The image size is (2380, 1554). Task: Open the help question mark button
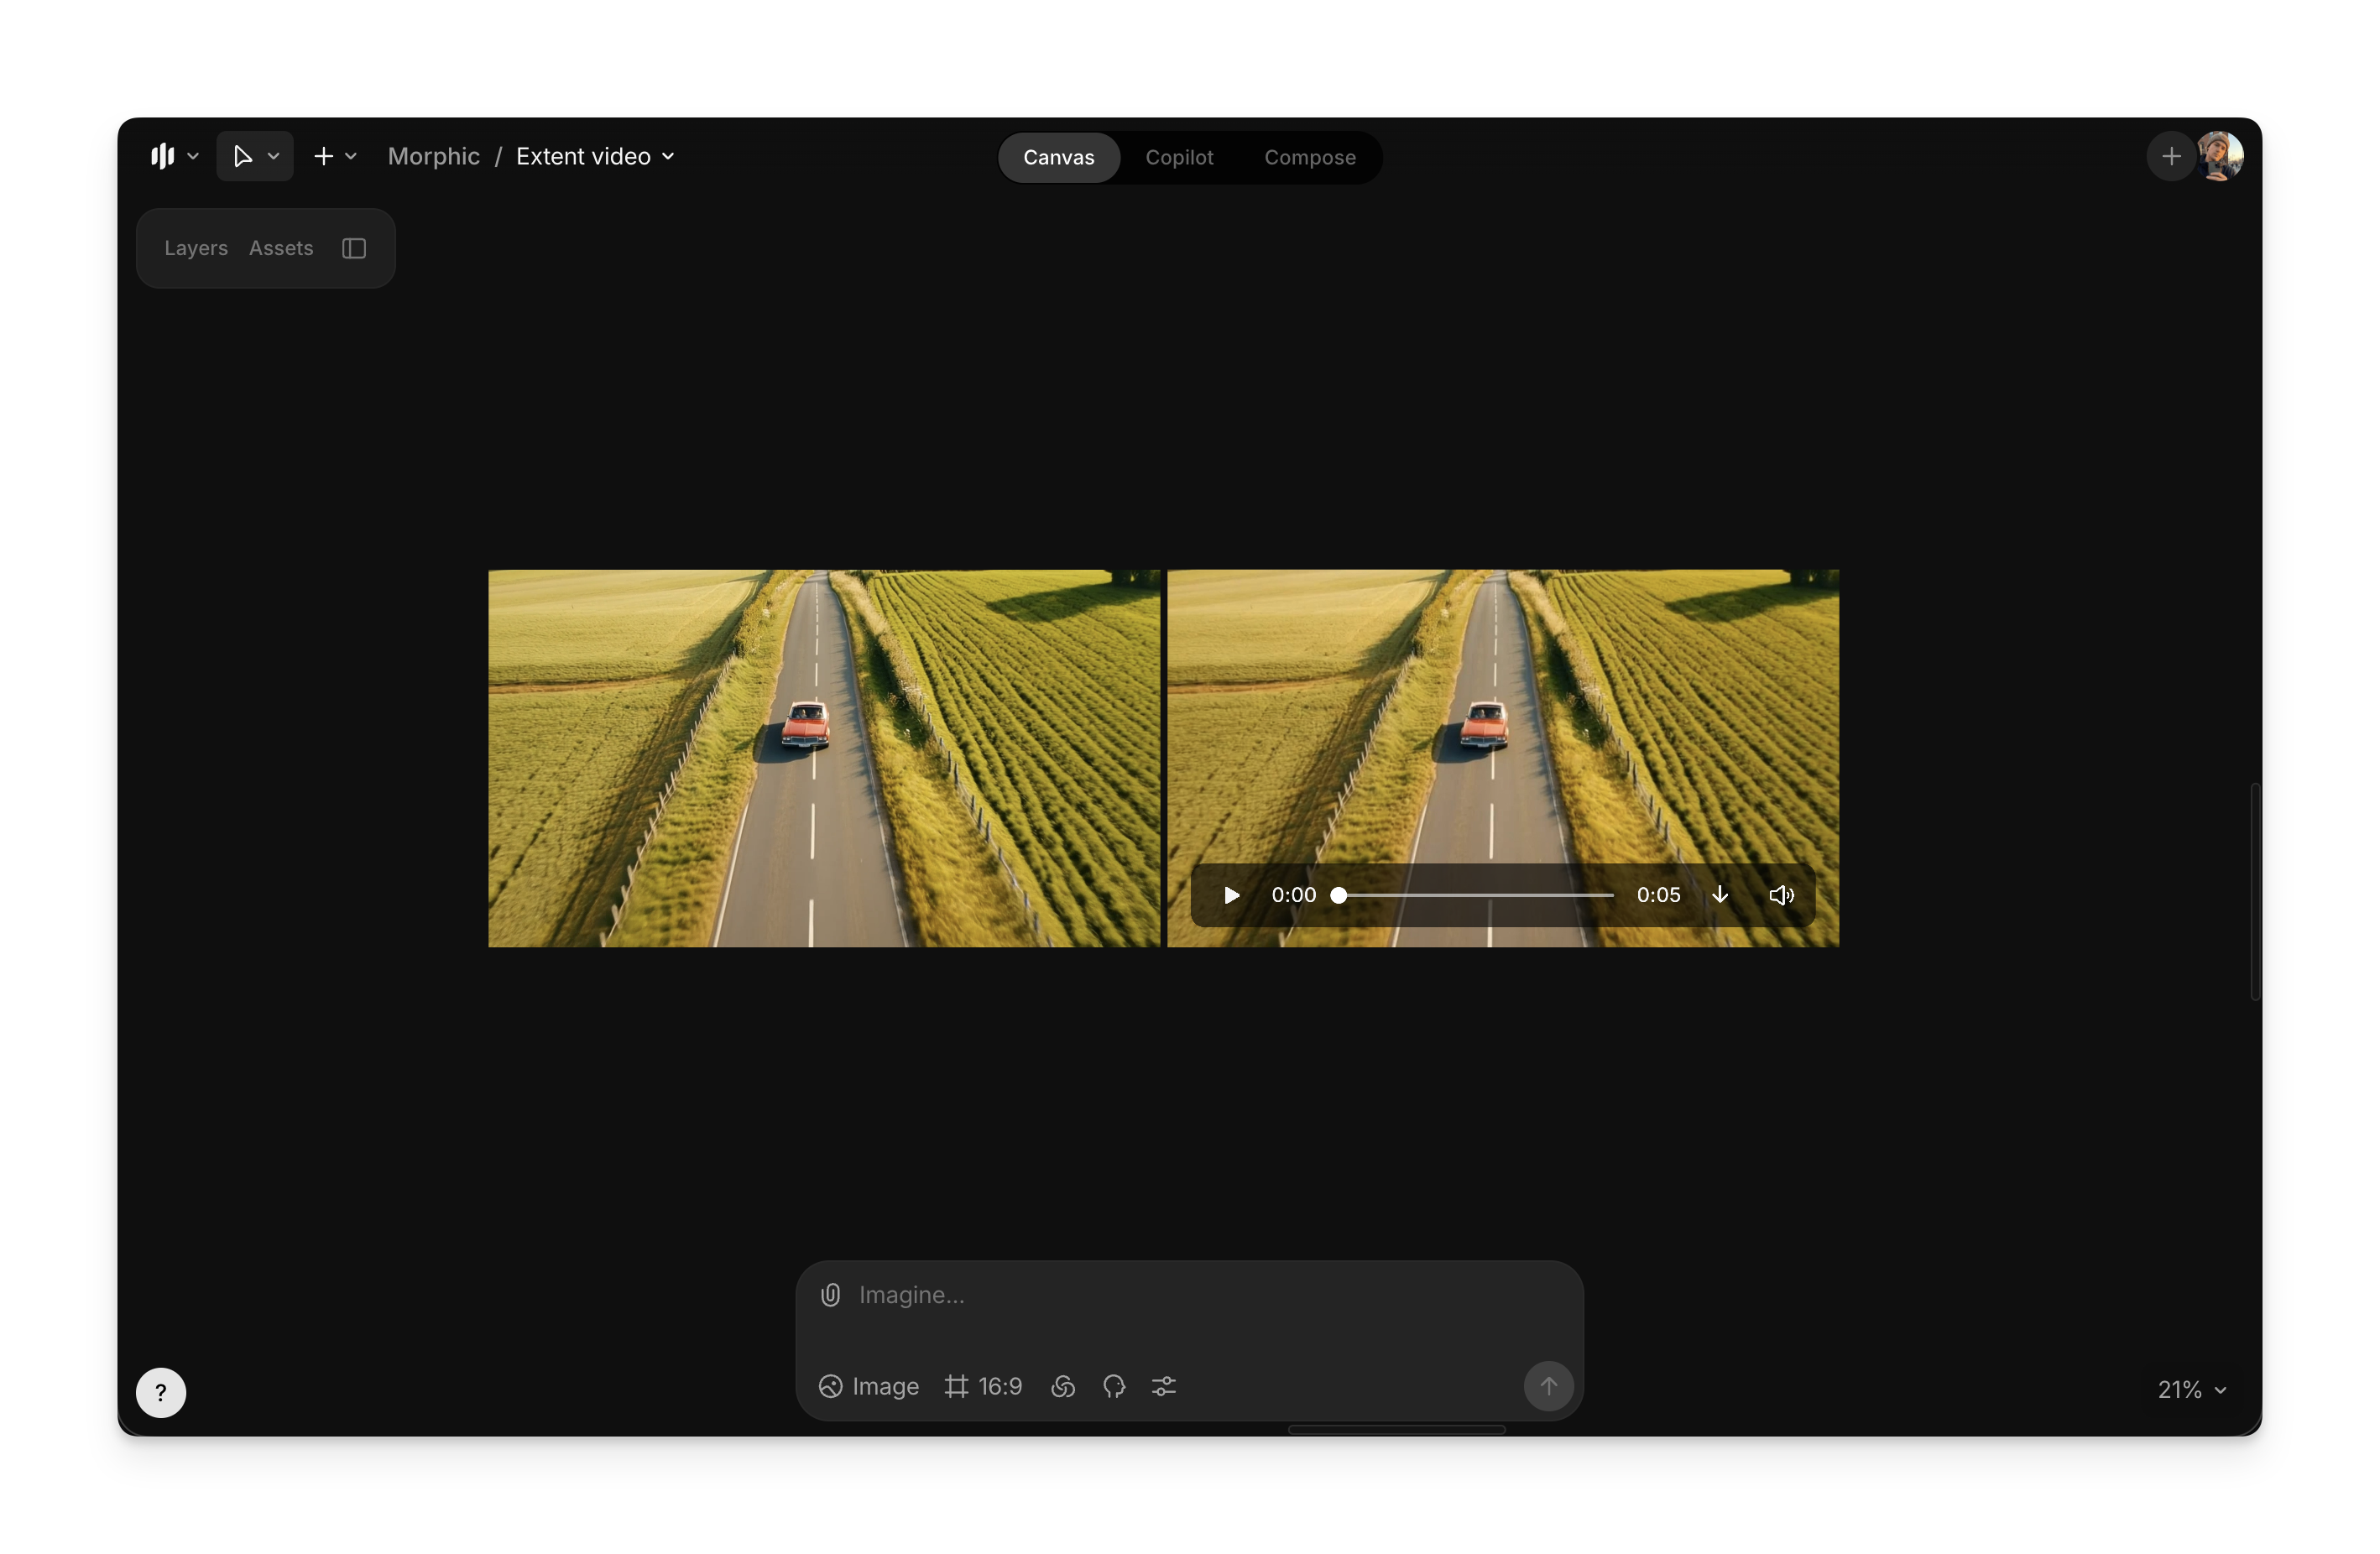[161, 1392]
